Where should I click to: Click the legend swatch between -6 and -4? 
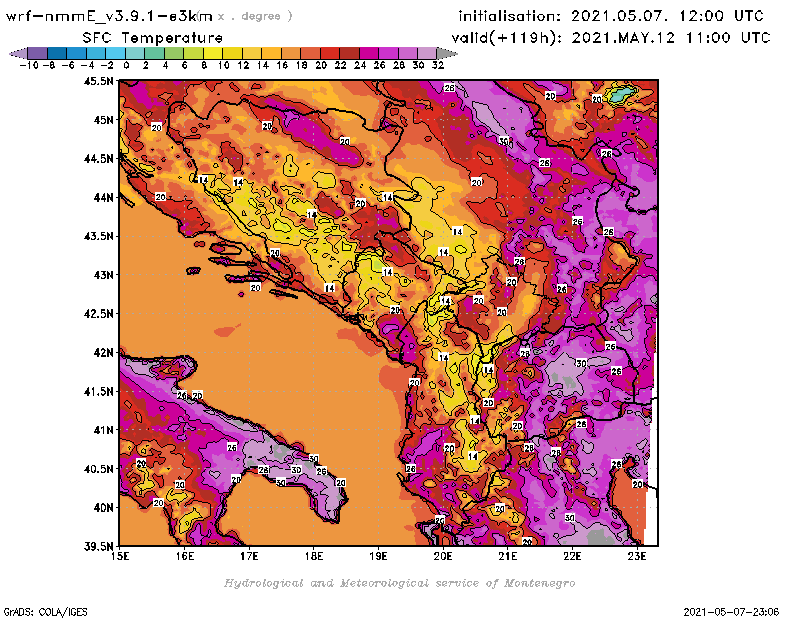pos(77,53)
